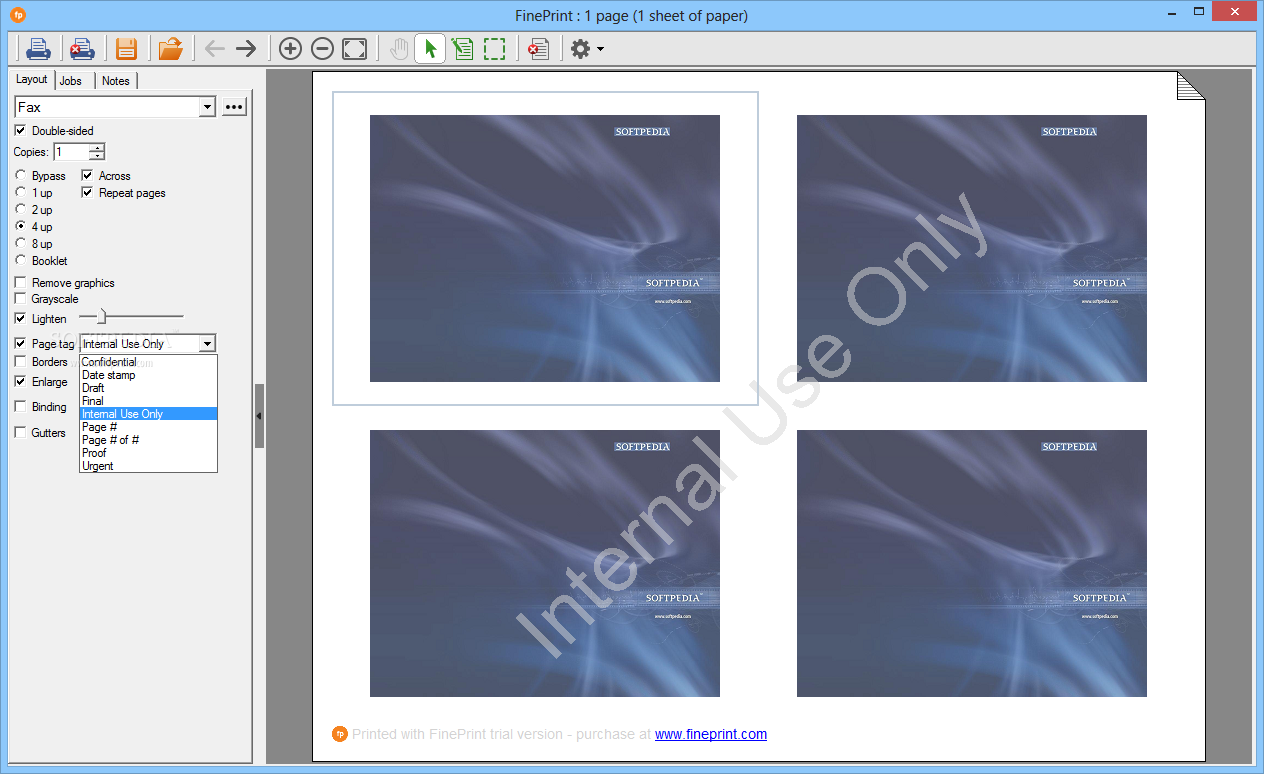Viewport: 1264px width, 774px height.
Task: Choose Date stamp from page tag list
Action: coord(148,375)
